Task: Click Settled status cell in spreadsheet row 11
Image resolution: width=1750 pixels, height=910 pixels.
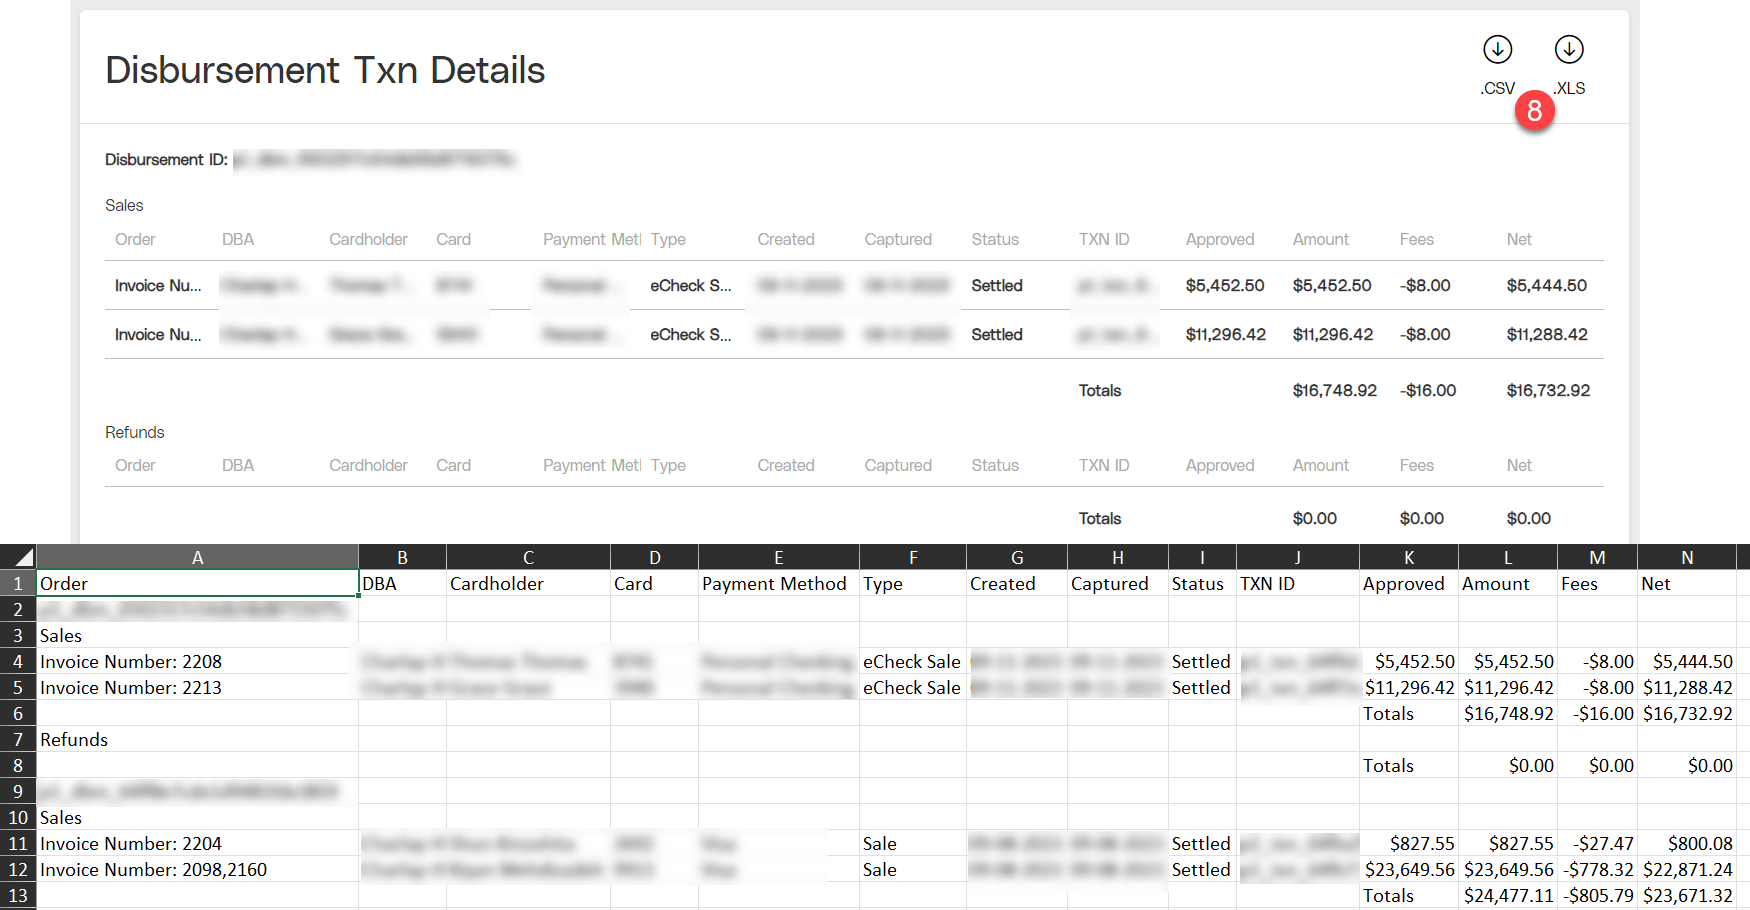Action: click(x=1202, y=843)
